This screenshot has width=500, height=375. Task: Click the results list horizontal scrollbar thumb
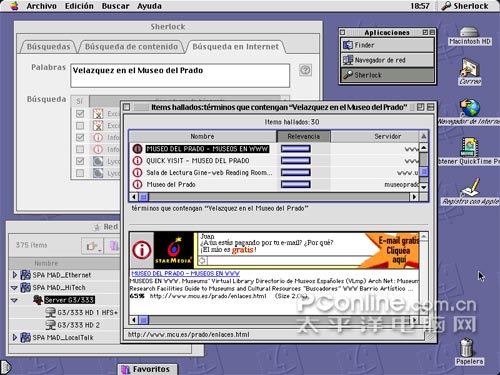[144, 197]
